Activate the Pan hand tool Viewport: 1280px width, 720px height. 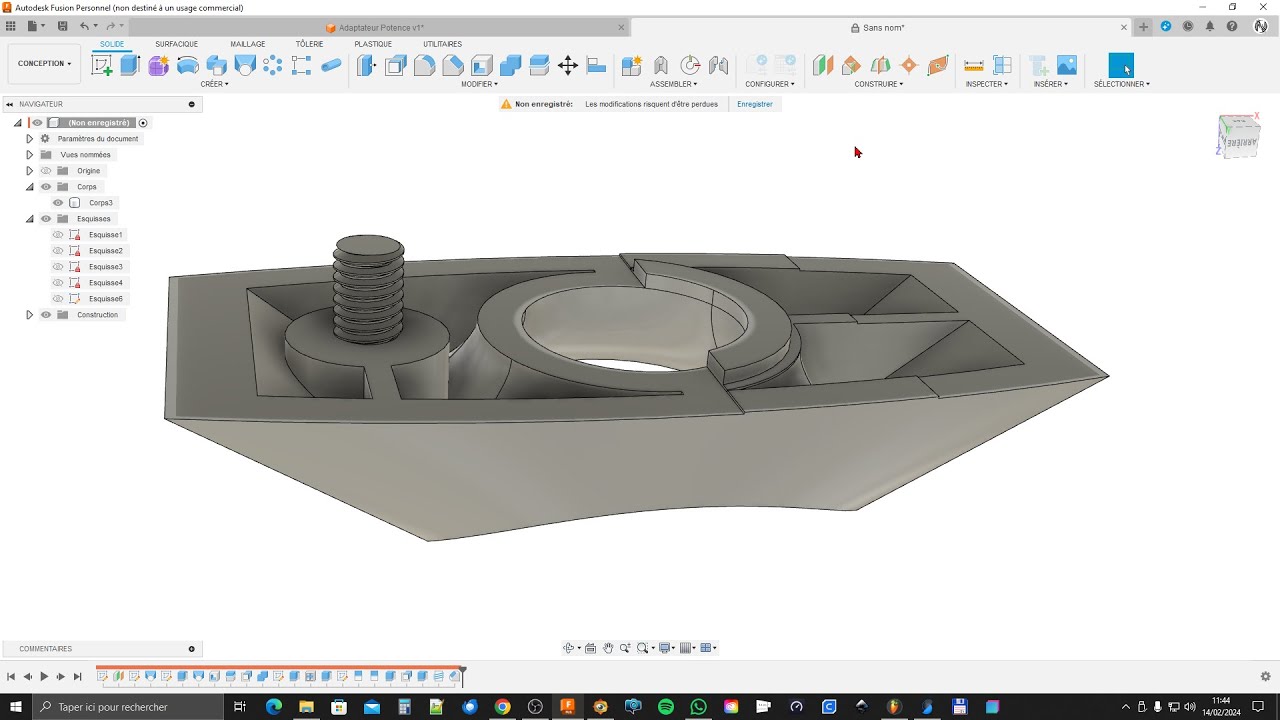point(608,648)
